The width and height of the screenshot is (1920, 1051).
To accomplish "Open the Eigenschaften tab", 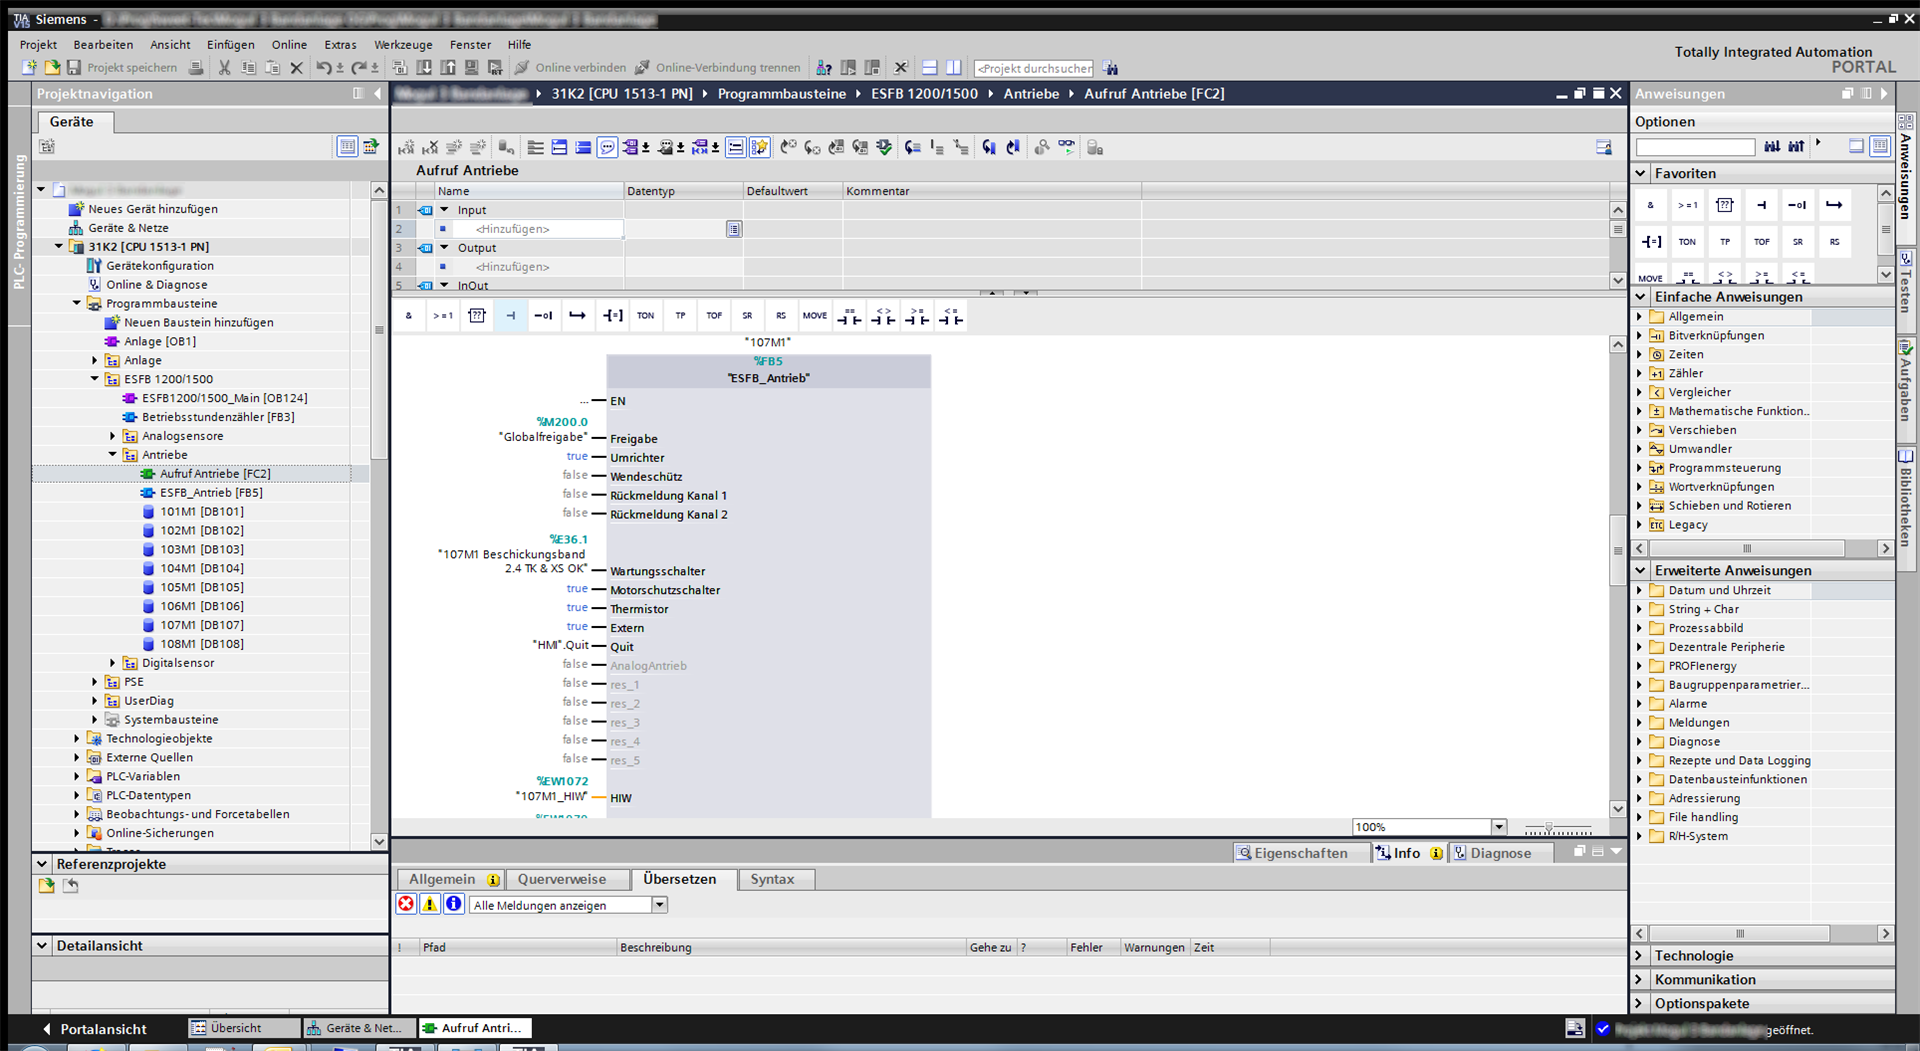I will tap(1301, 853).
